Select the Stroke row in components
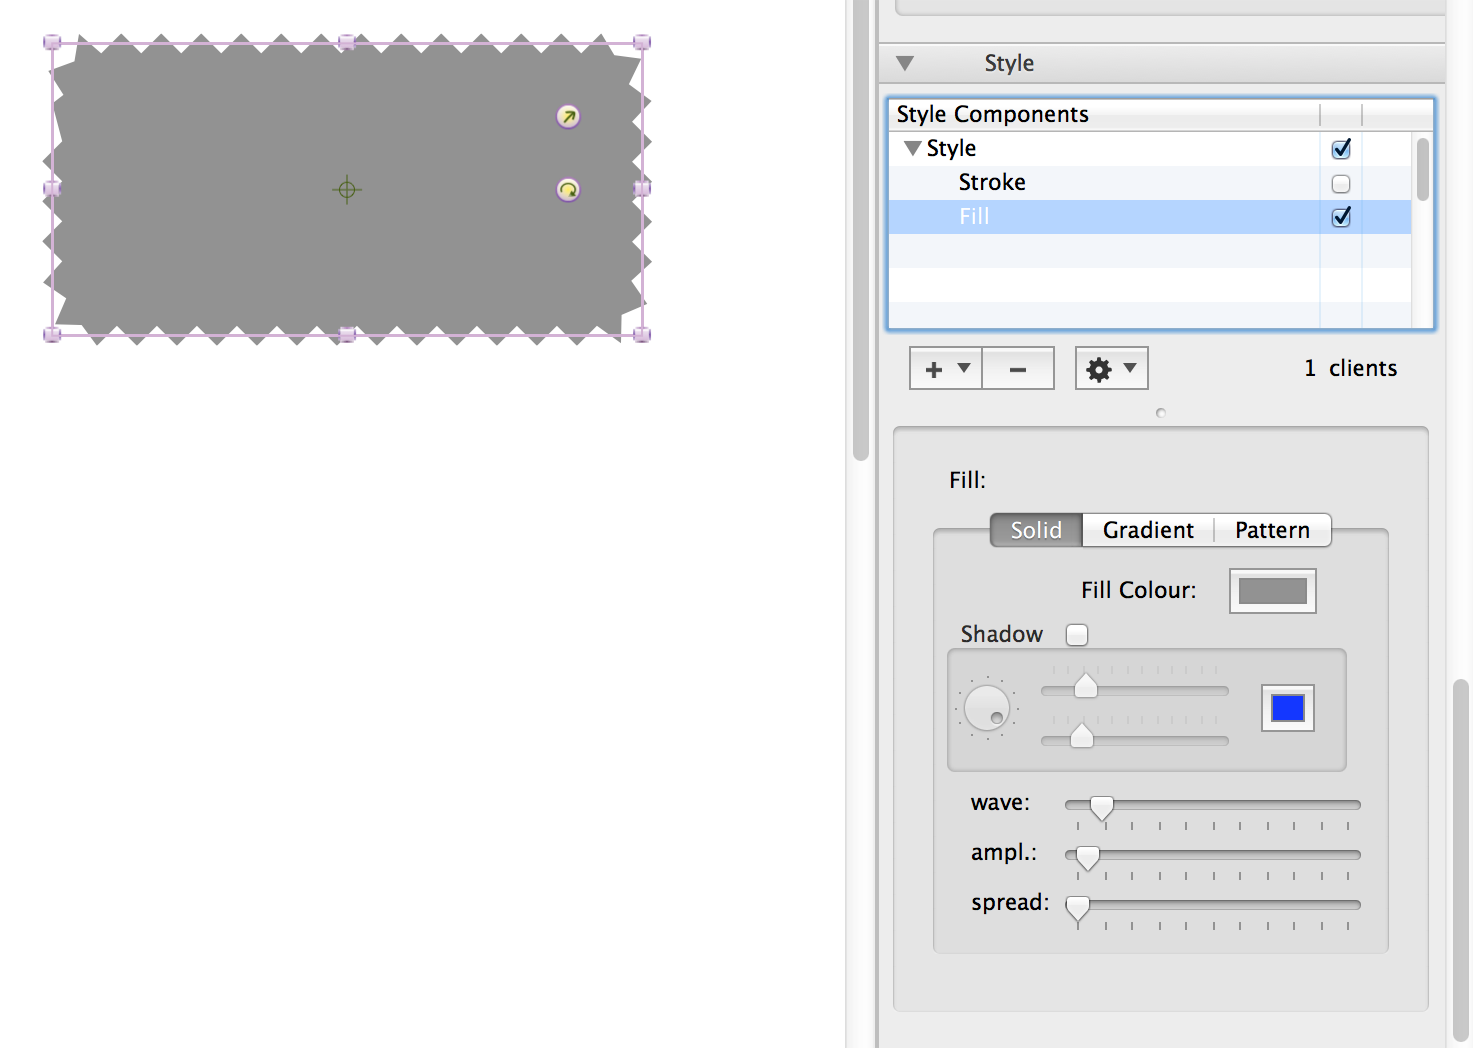Screen dimensions: 1473x1048 pyautogui.click(x=1150, y=183)
